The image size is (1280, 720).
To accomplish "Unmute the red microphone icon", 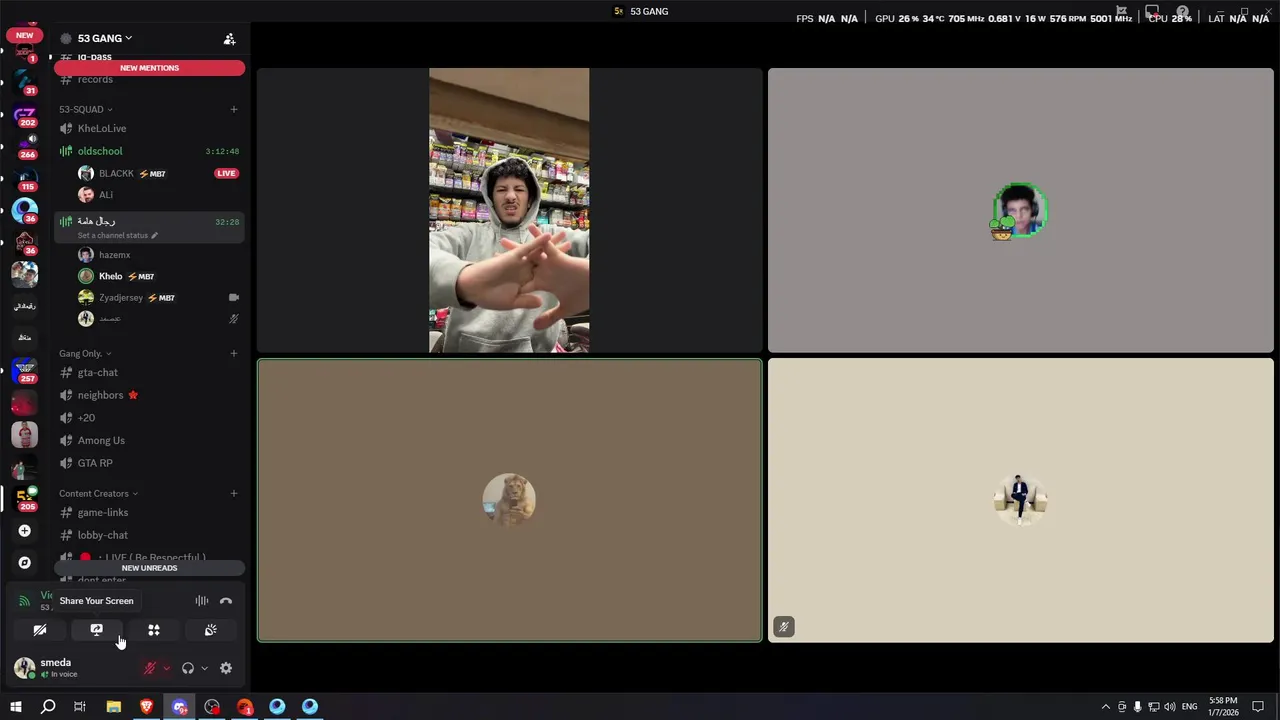I will coord(150,668).
